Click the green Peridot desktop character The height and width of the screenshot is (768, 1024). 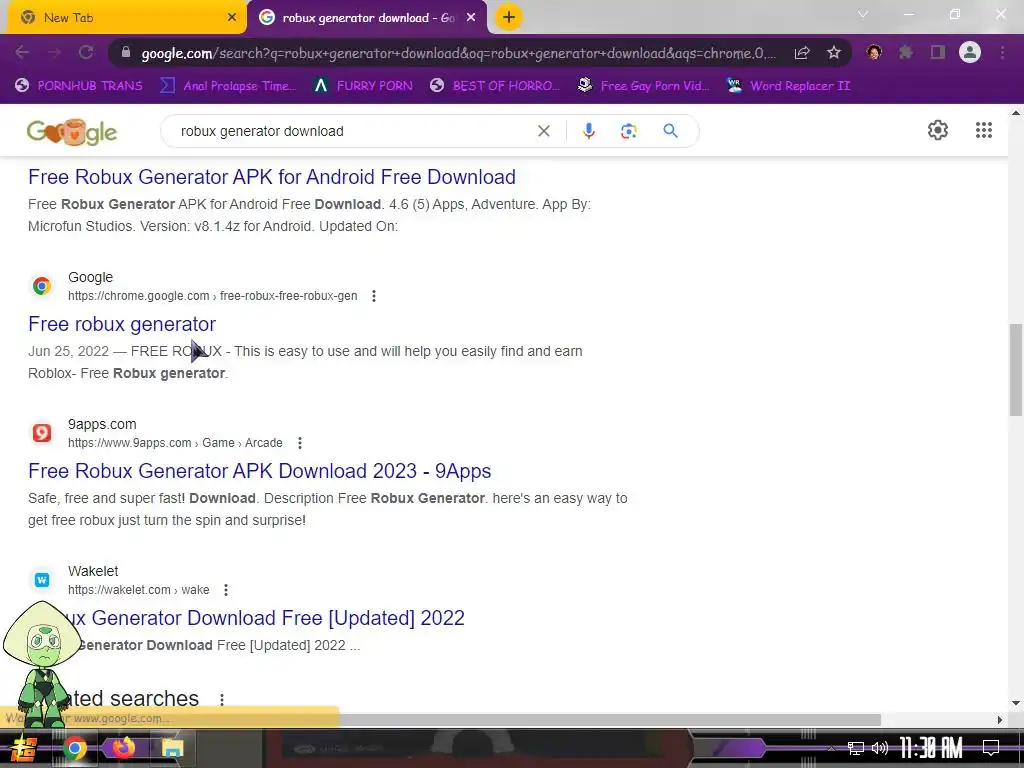pos(40,665)
